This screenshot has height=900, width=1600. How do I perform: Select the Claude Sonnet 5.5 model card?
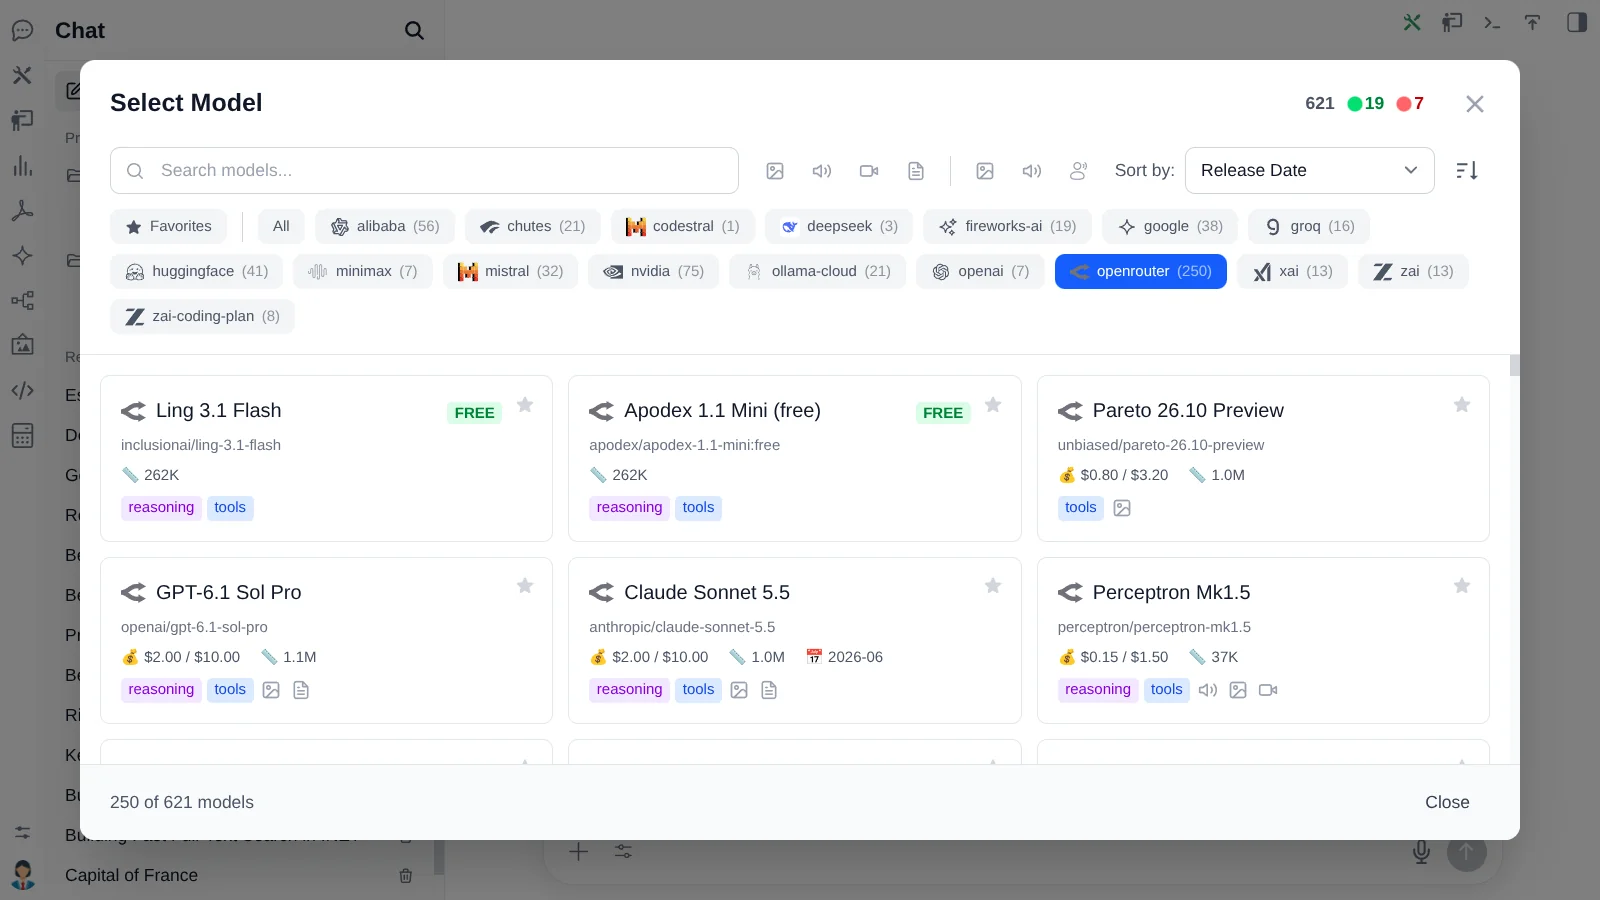click(795, 641)
